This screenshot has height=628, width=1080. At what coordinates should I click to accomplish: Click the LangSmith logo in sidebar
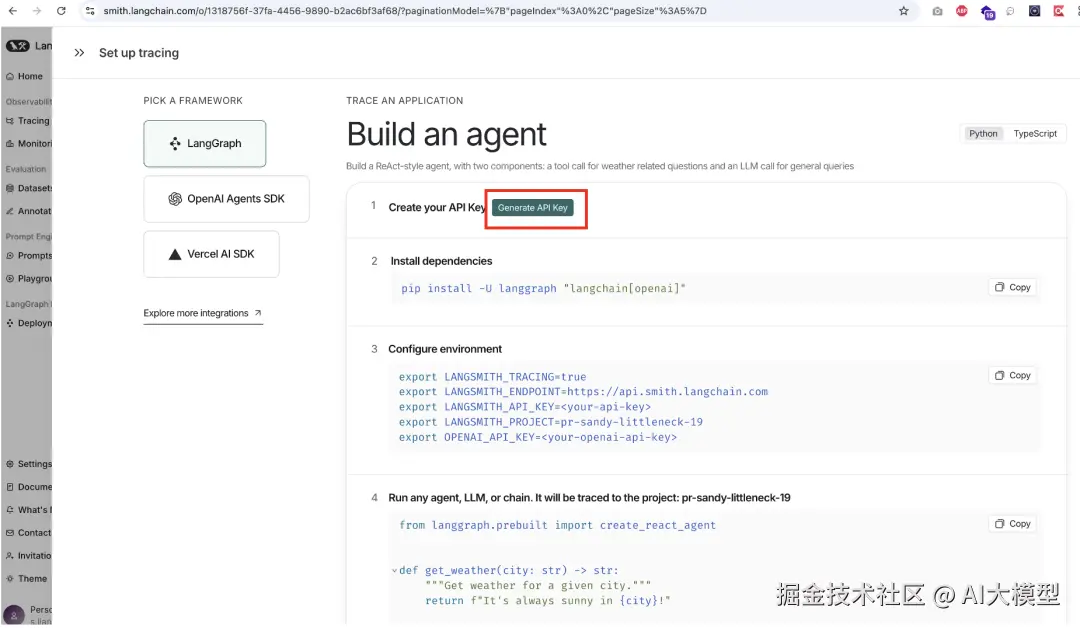click(18, 45)
